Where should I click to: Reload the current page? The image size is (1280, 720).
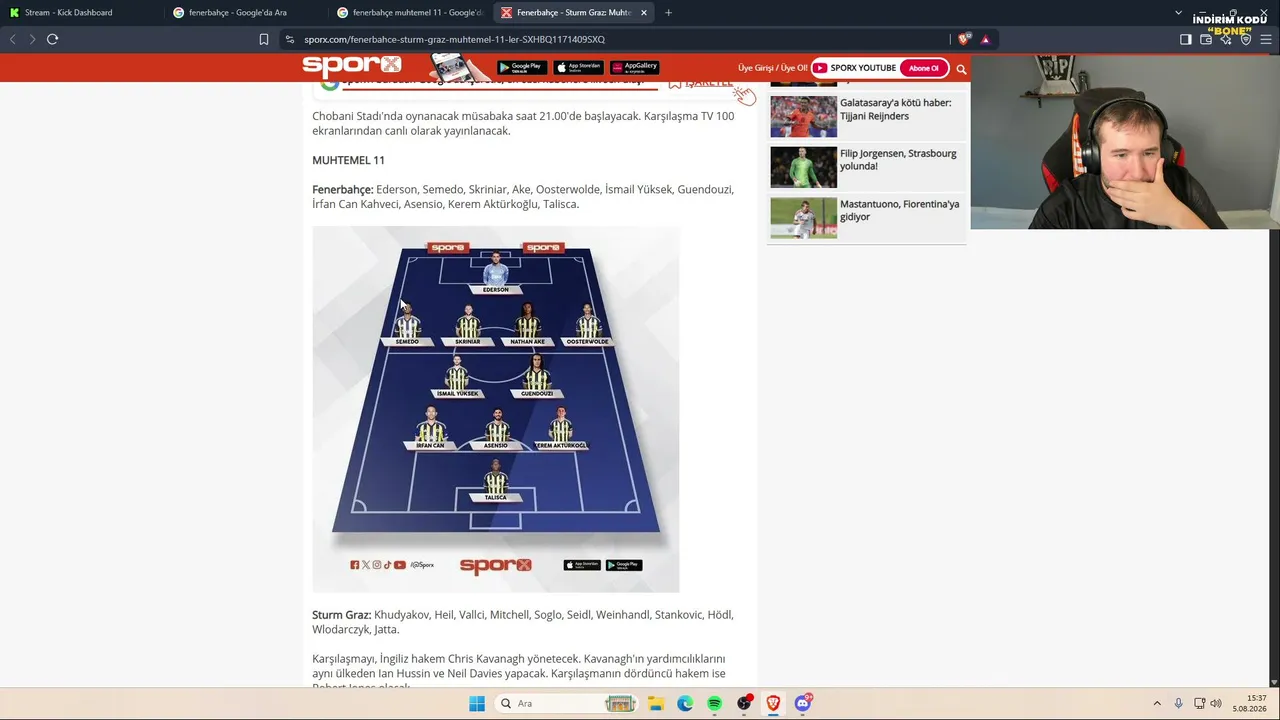click(53, 39)
